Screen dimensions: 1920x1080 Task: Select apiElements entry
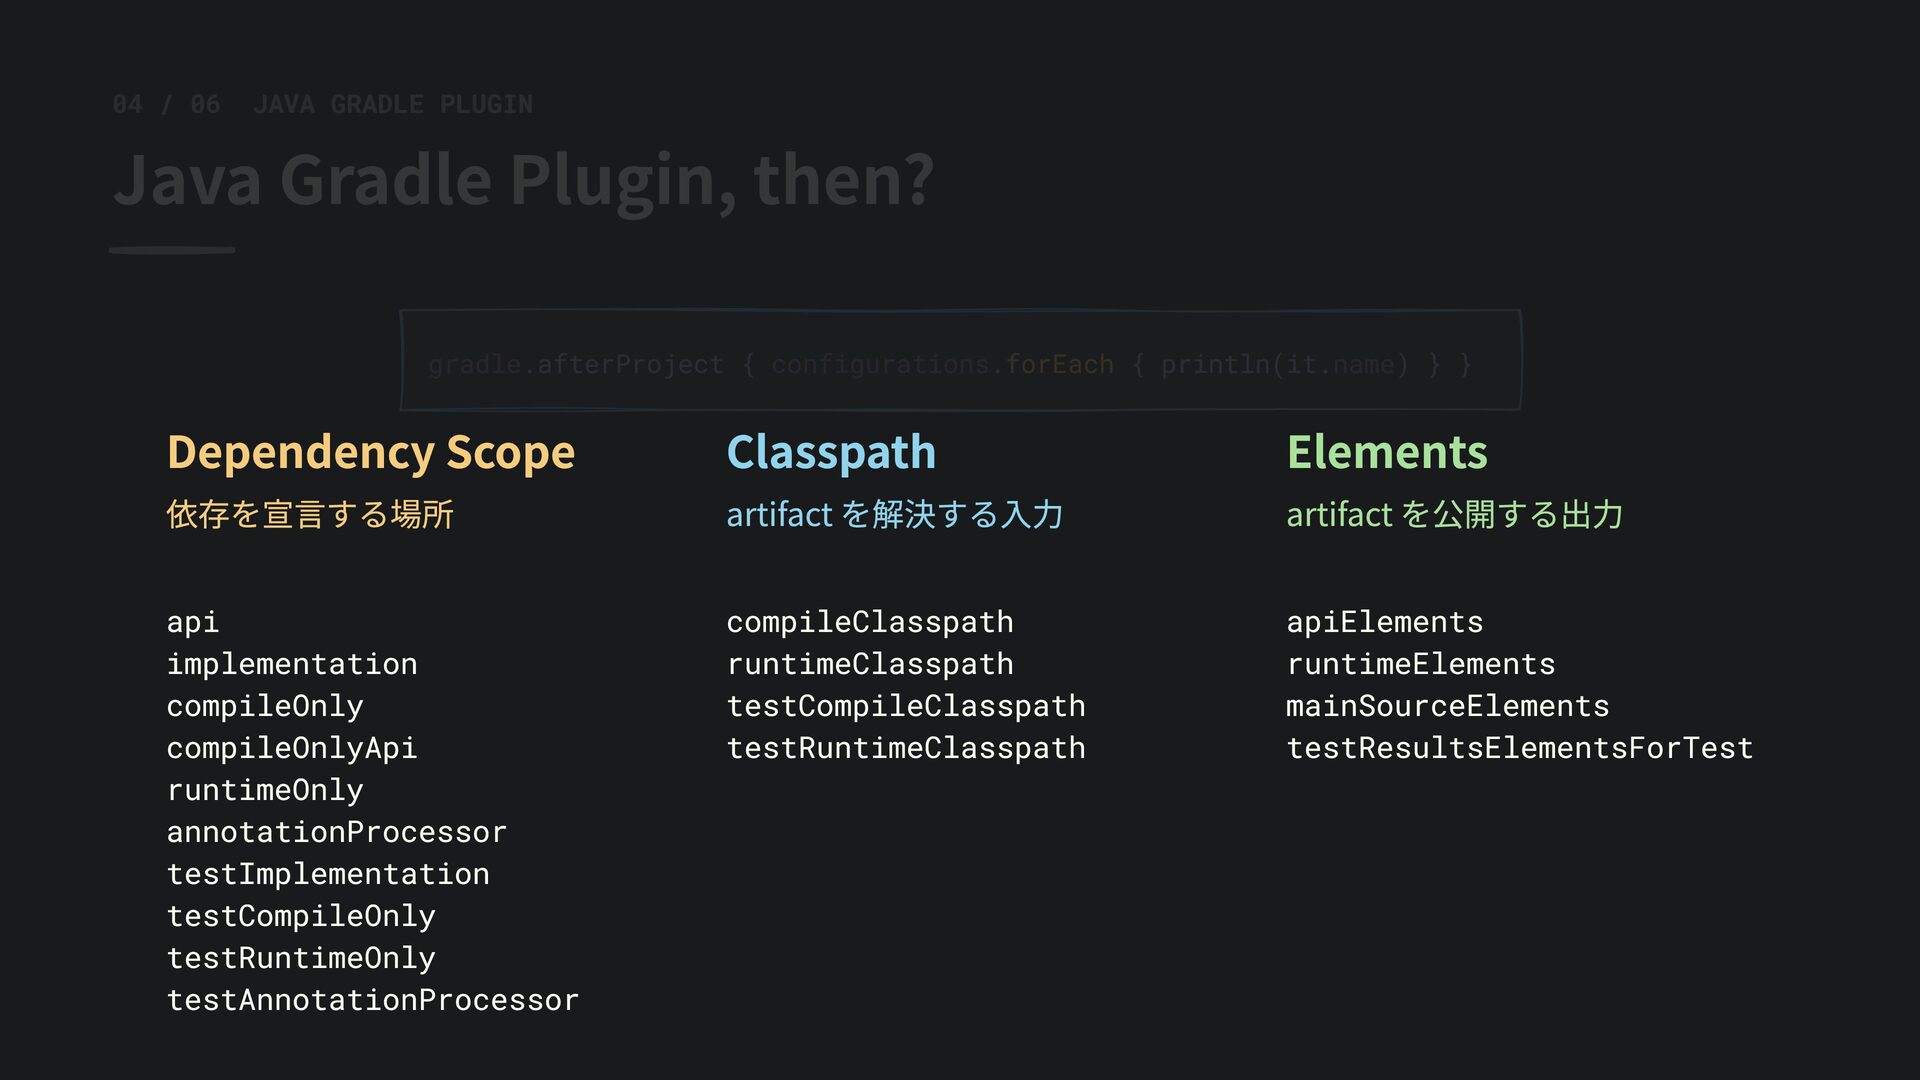(1385, 622)
